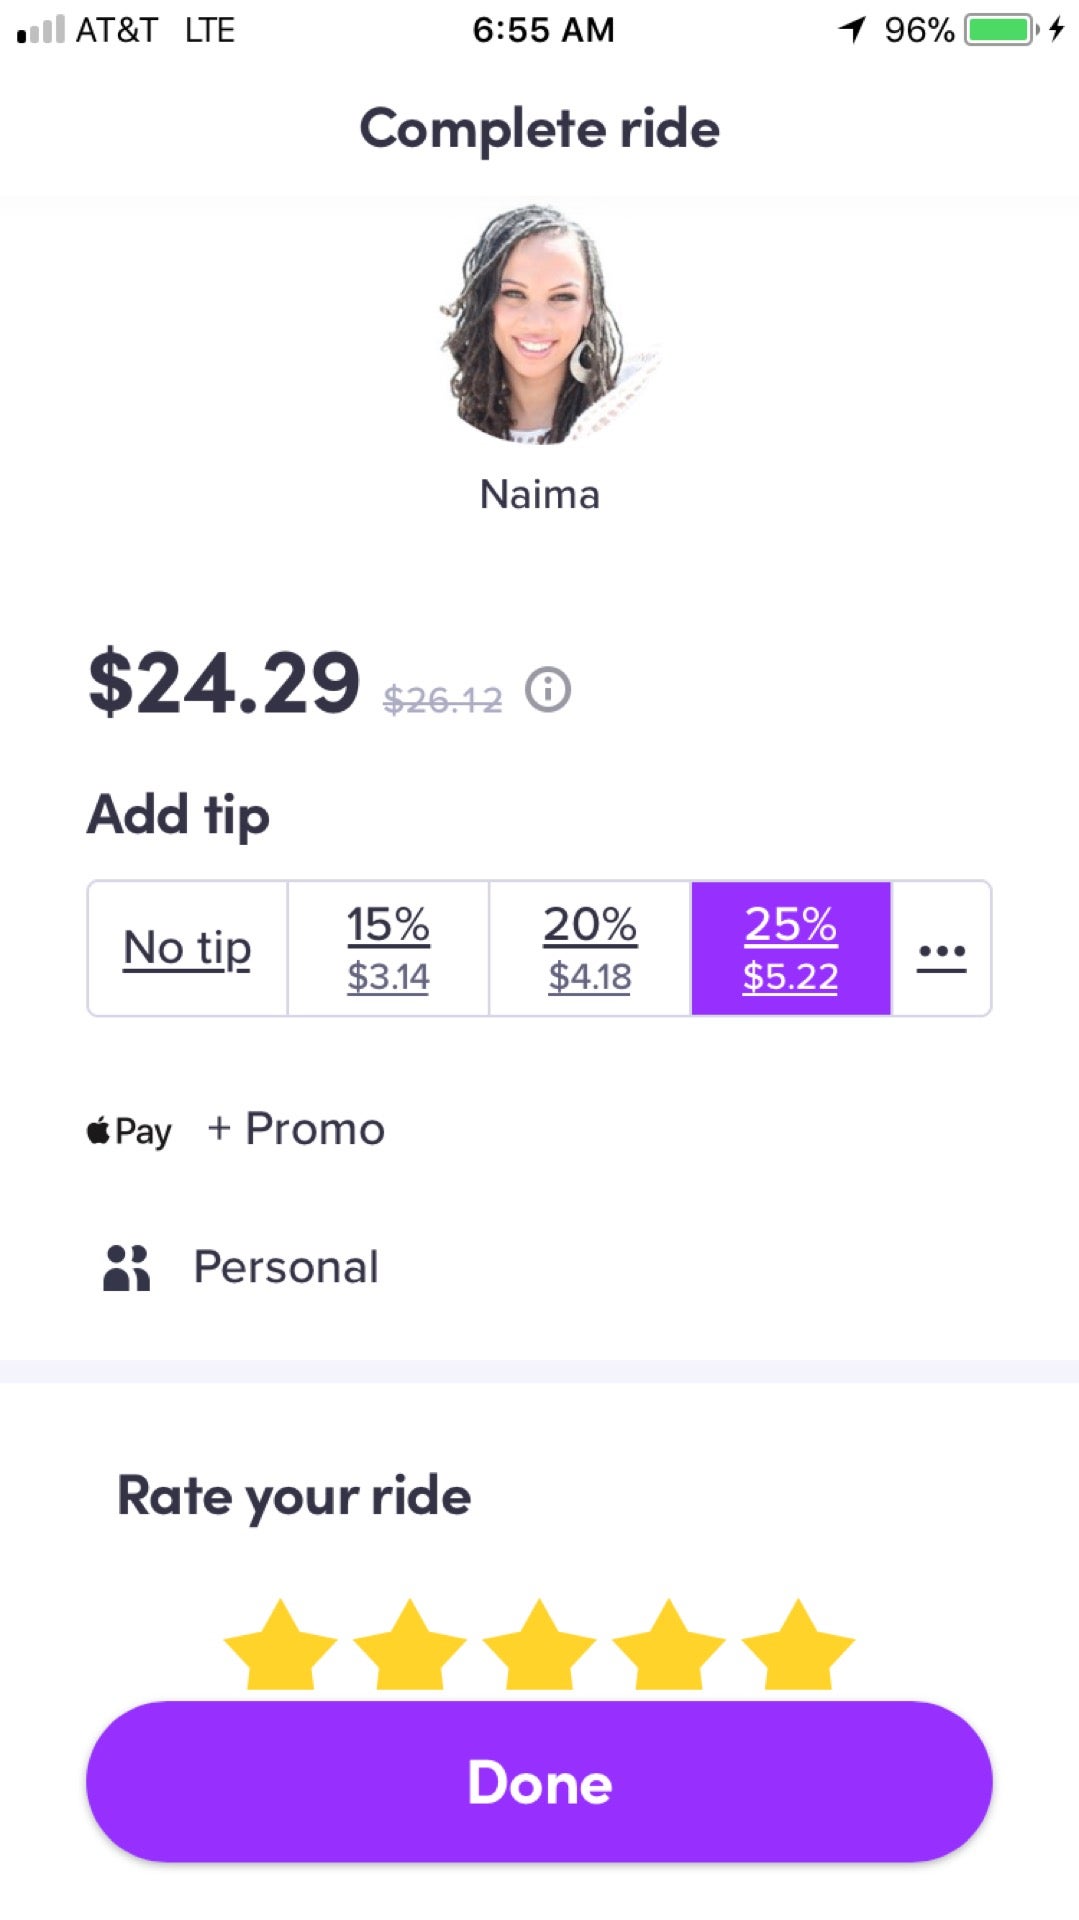Add a promo code with + Promo
Screen dimensions: 1079x1920
coord(296,1129)
